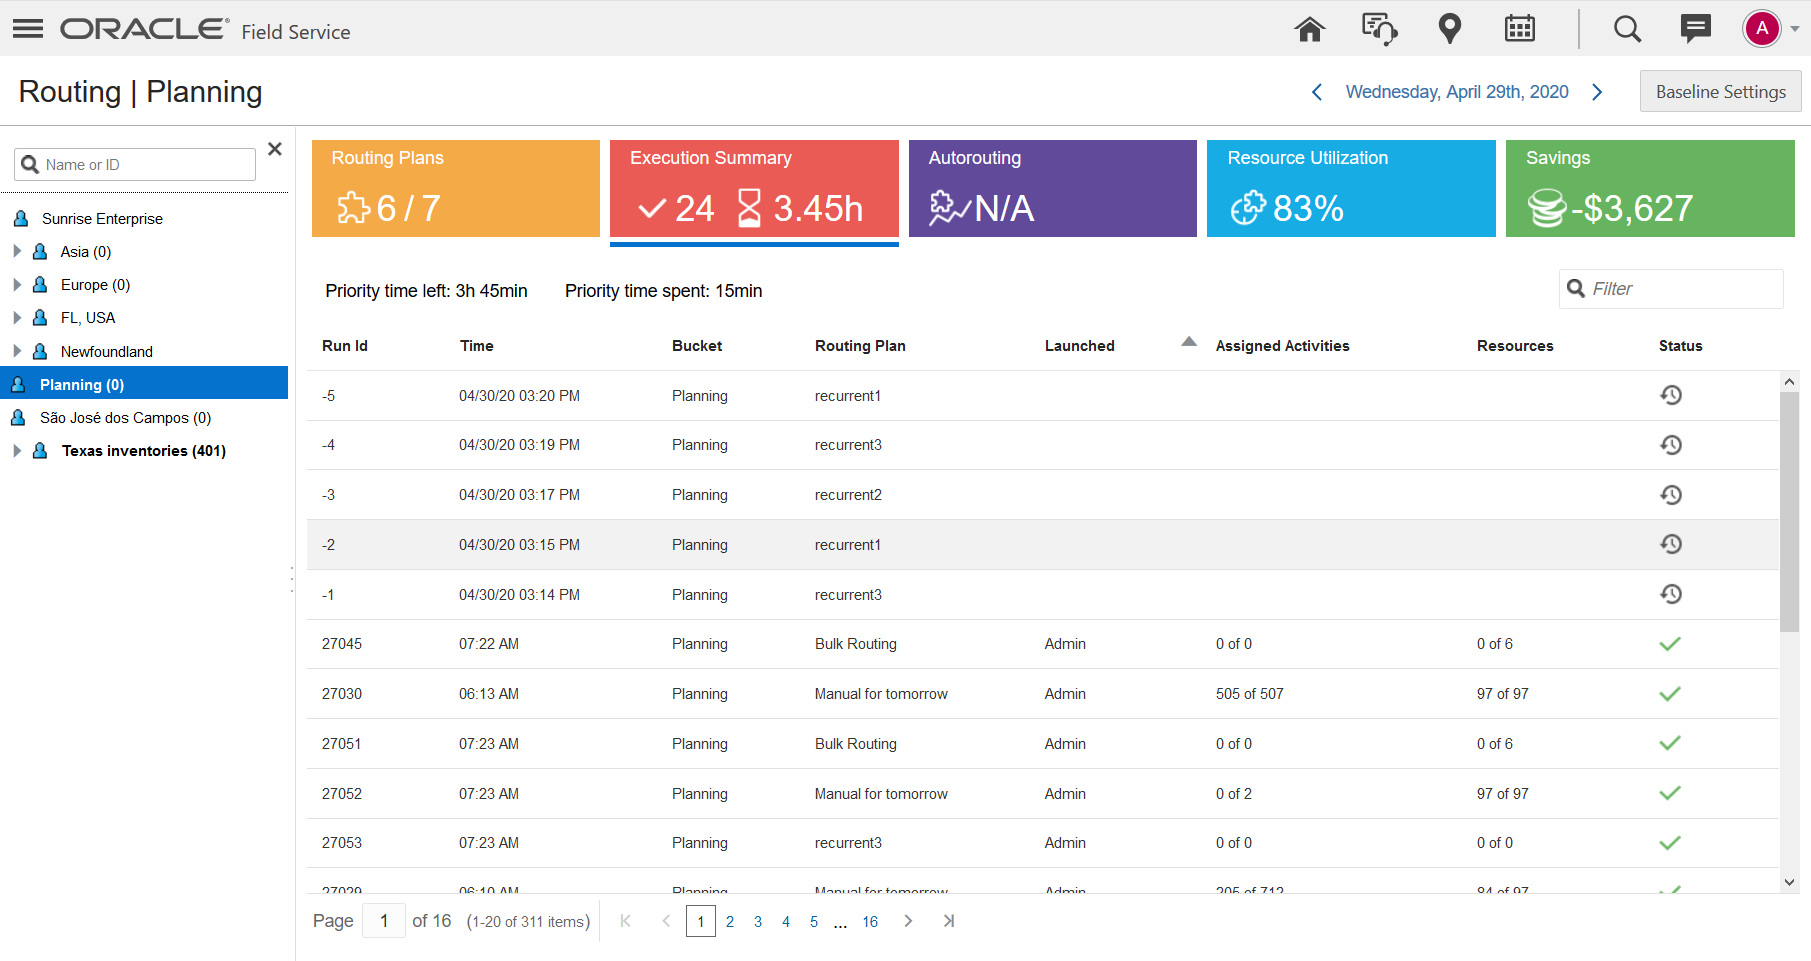1811x961 pixels.
Task: Open the map pin icon
Action: tap(1449, 29)
